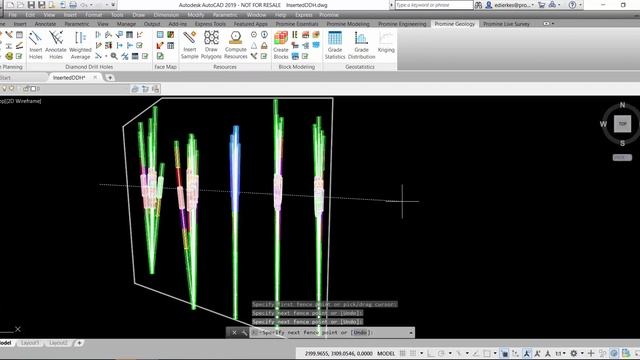This screenshot has width=640, height=360.
Task: Click the wrench customize icon on command line
Action: (x=244, y=333)
